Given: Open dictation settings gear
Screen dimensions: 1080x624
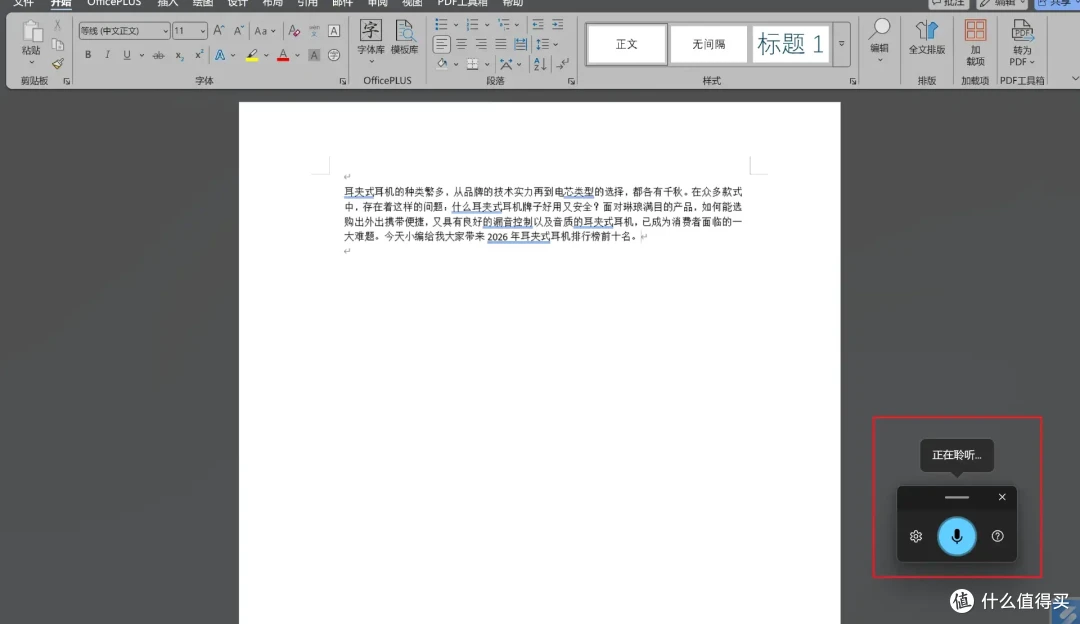Looking at the screenshot, I should [915, 536].
